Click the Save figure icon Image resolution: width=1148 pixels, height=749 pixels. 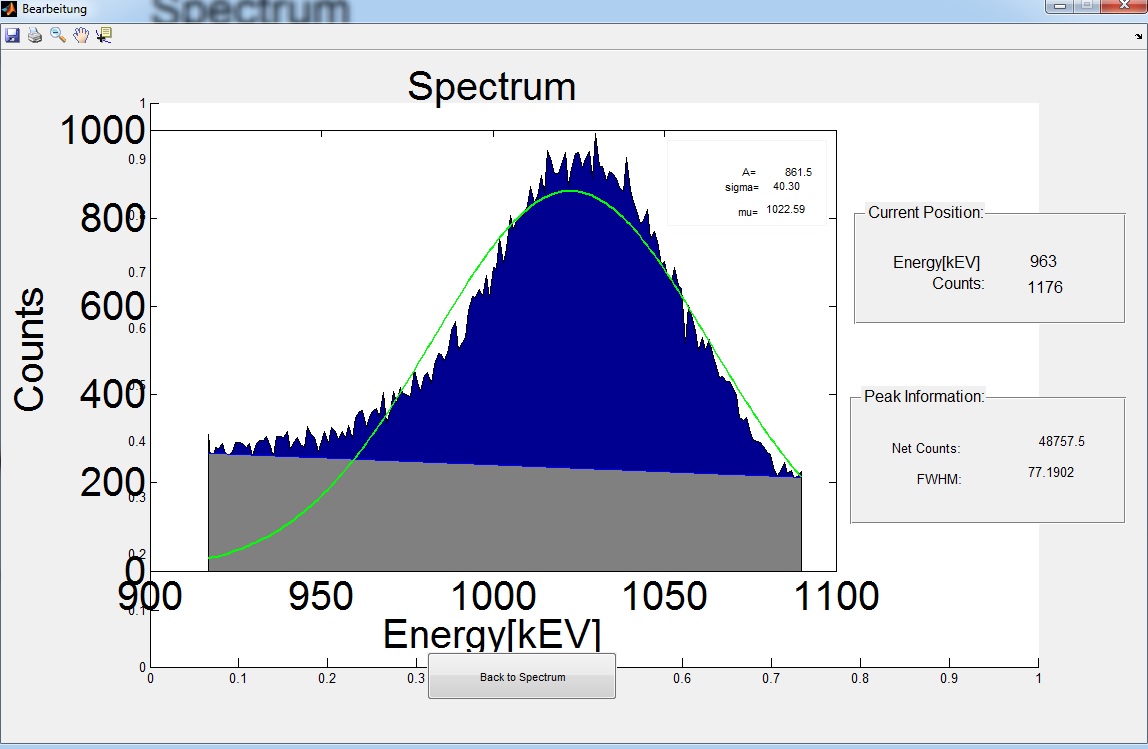click(12, 35)
